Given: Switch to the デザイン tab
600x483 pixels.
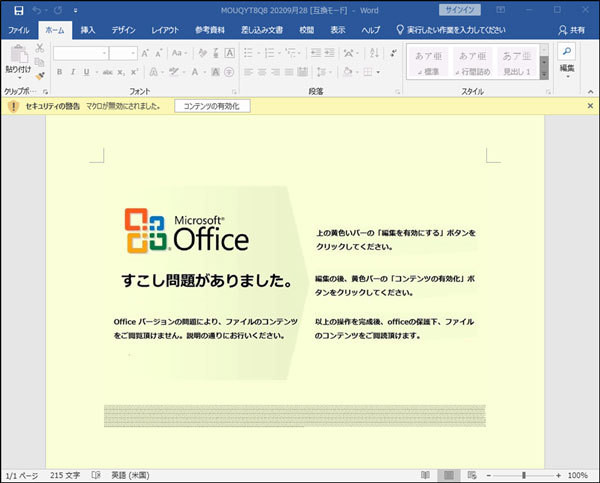Looking at the screenshot, I should click(x=123, y=30).
